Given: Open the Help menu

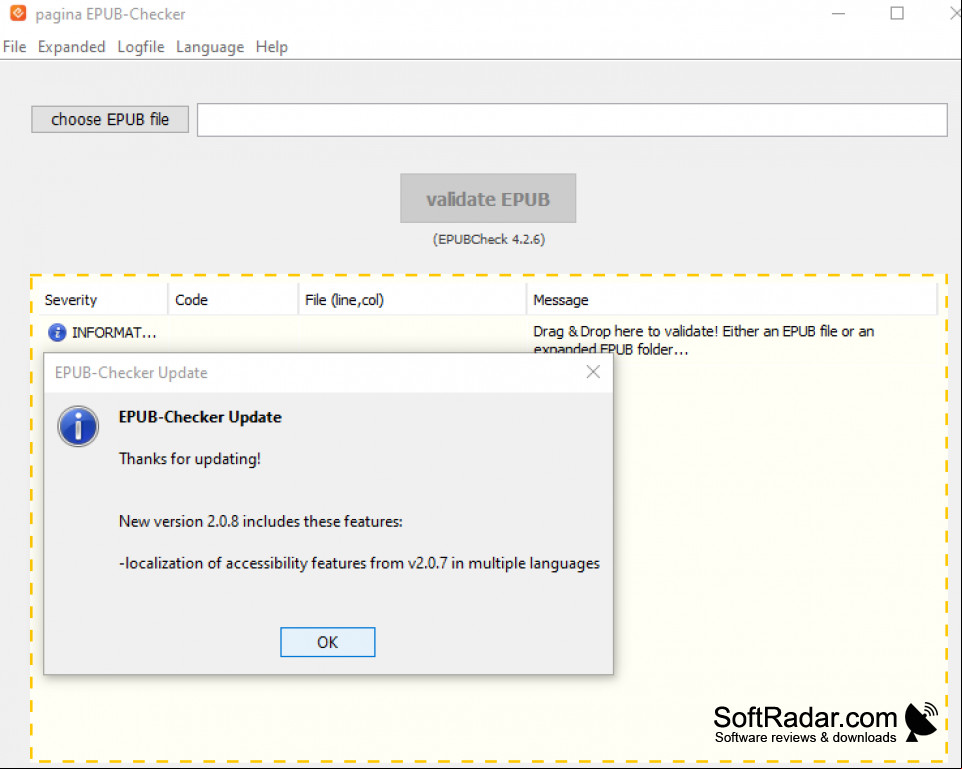Looking at the screenshot, I should tap(272, 47).
